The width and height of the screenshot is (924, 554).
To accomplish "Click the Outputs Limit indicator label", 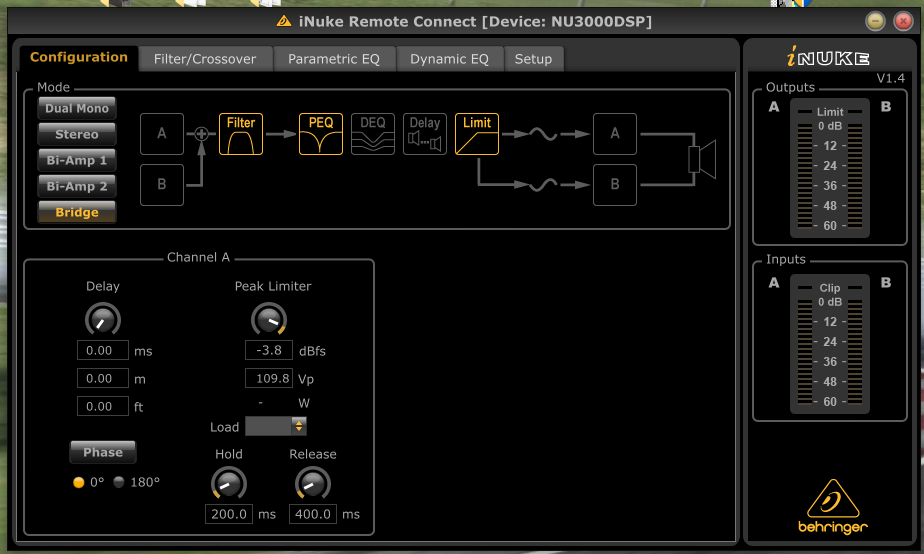I will (x=830, y=111).
